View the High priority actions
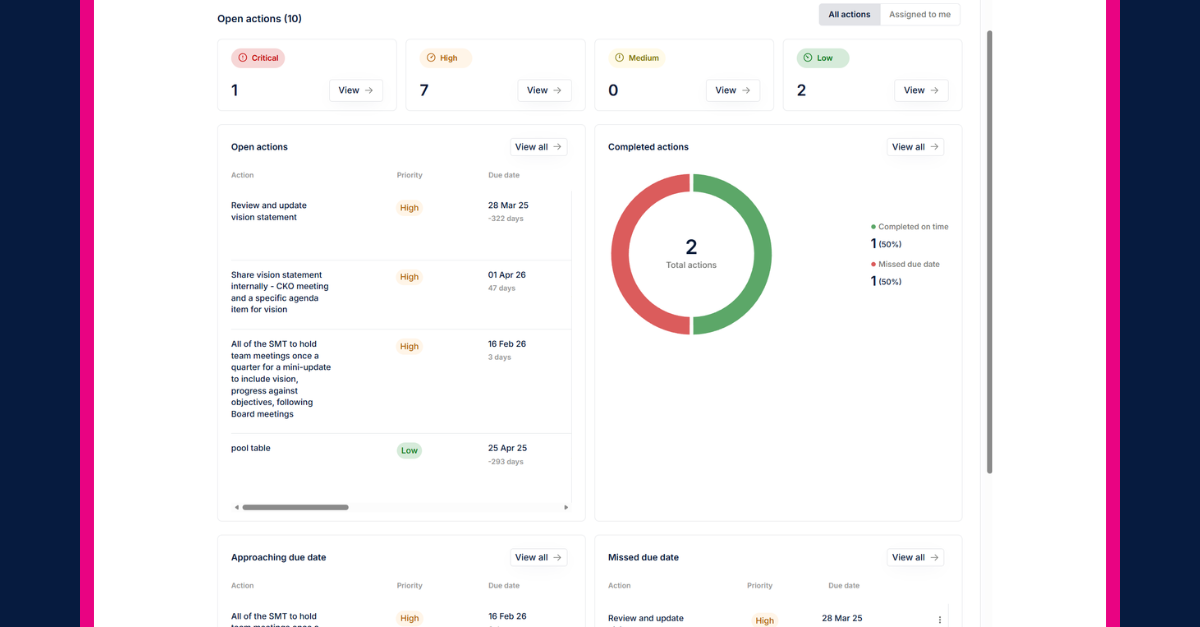Viewport: 1200px width, 627px height. (x=544, y=90)
